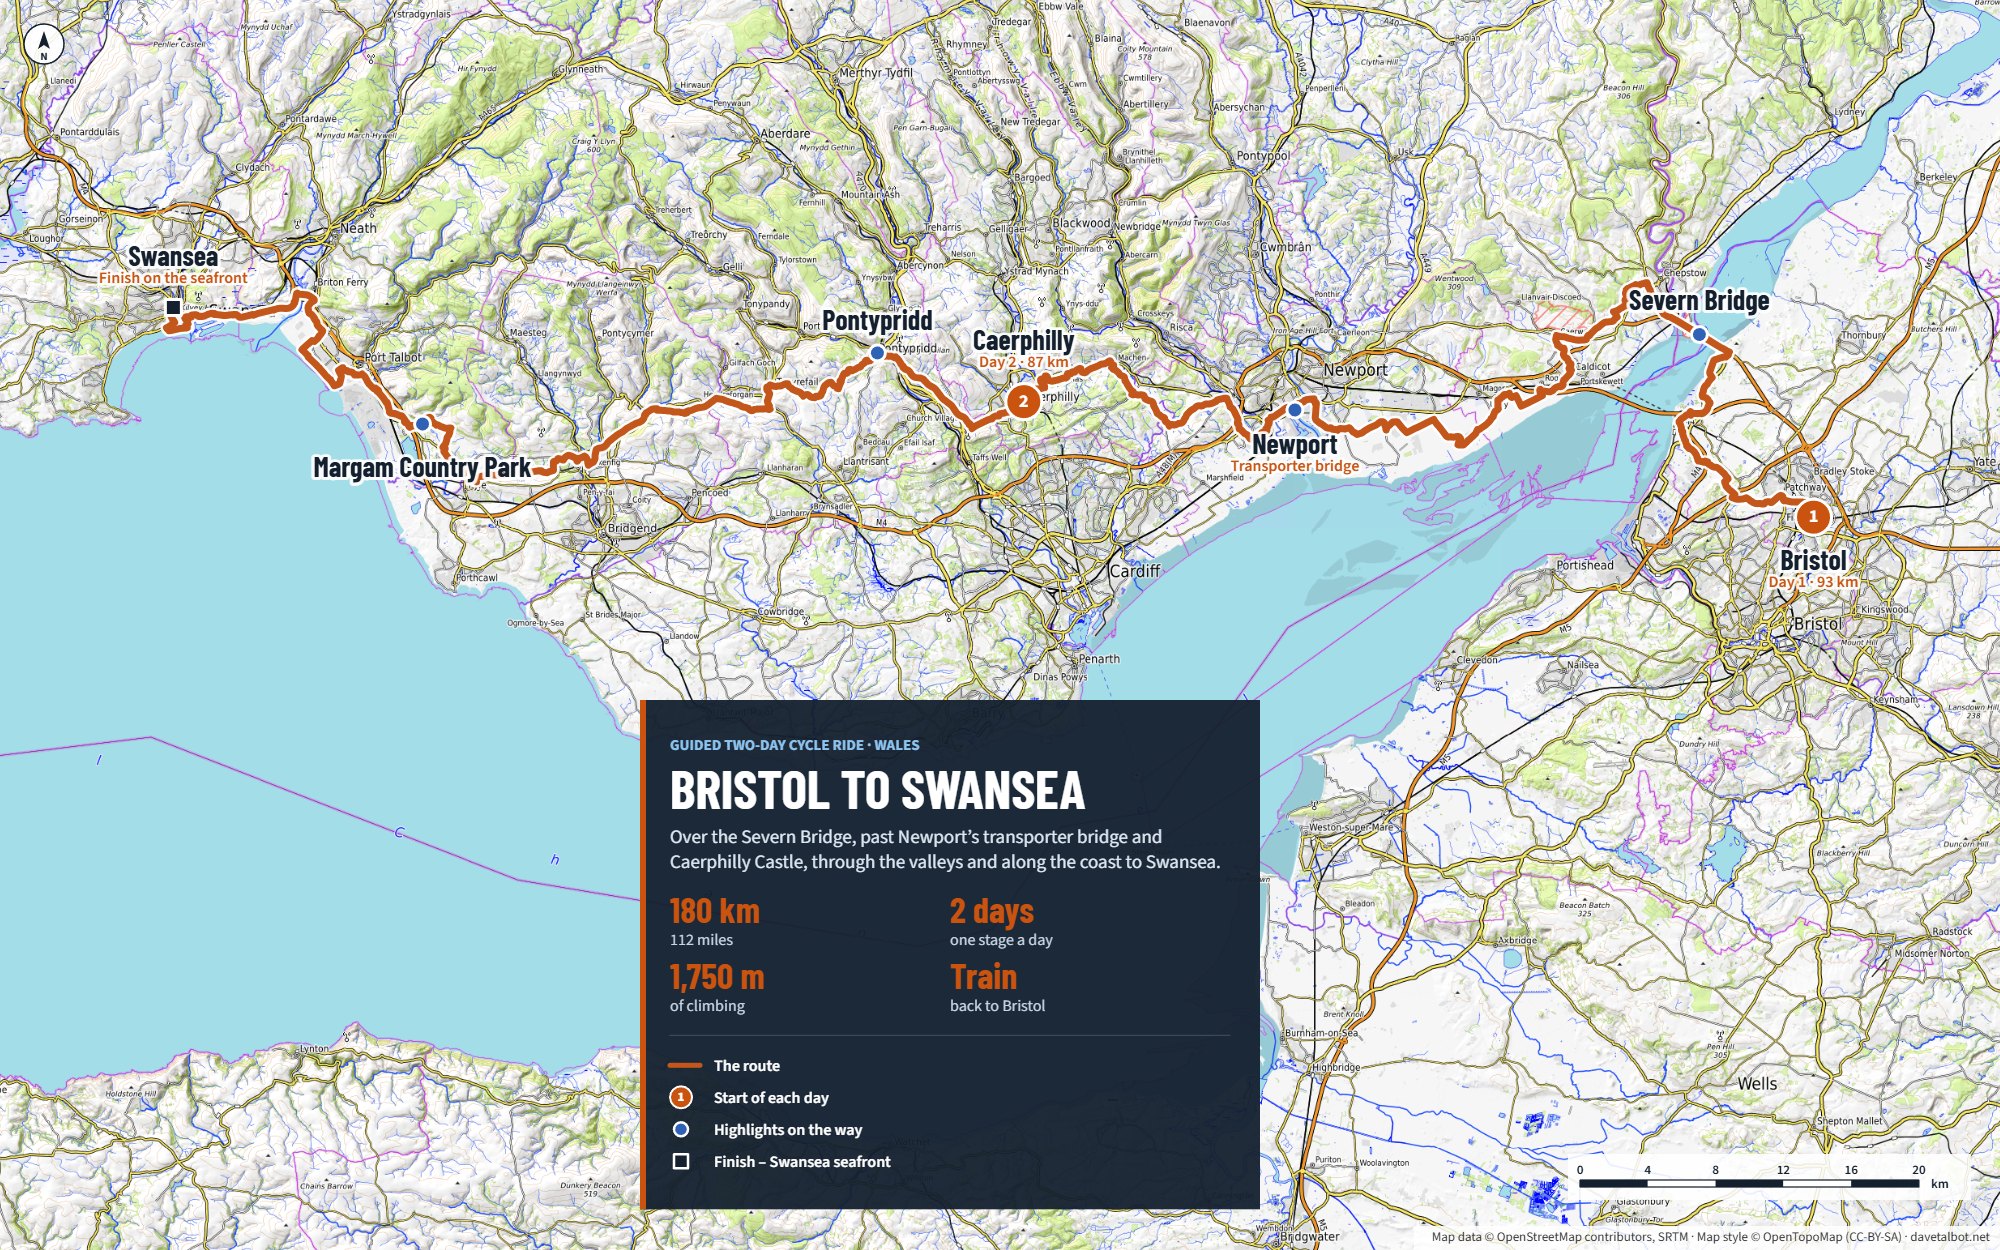
Task: Click the 'Transporter bridge' caption
Action: coord(1294,466)
